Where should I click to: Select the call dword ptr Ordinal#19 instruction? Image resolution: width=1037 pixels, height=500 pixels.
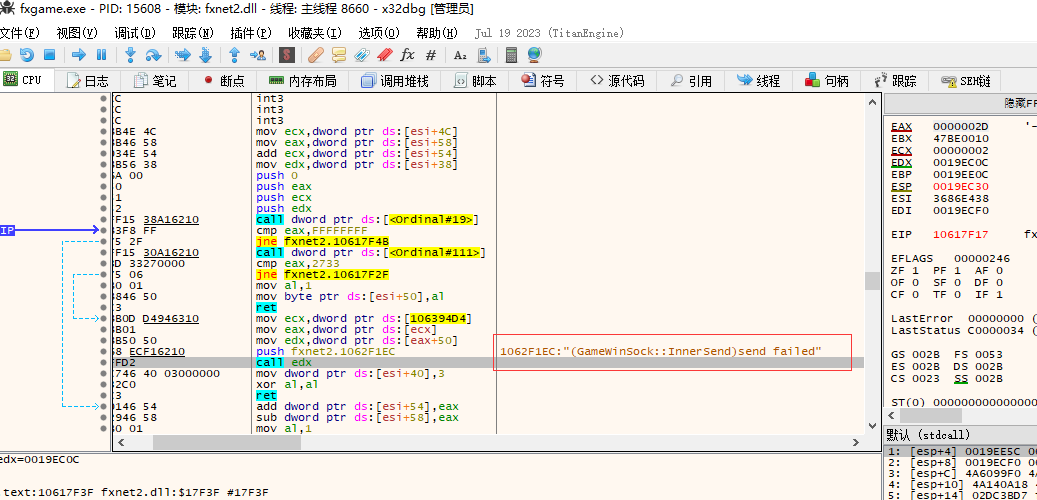pyautogui.click(x=368, y=220)
